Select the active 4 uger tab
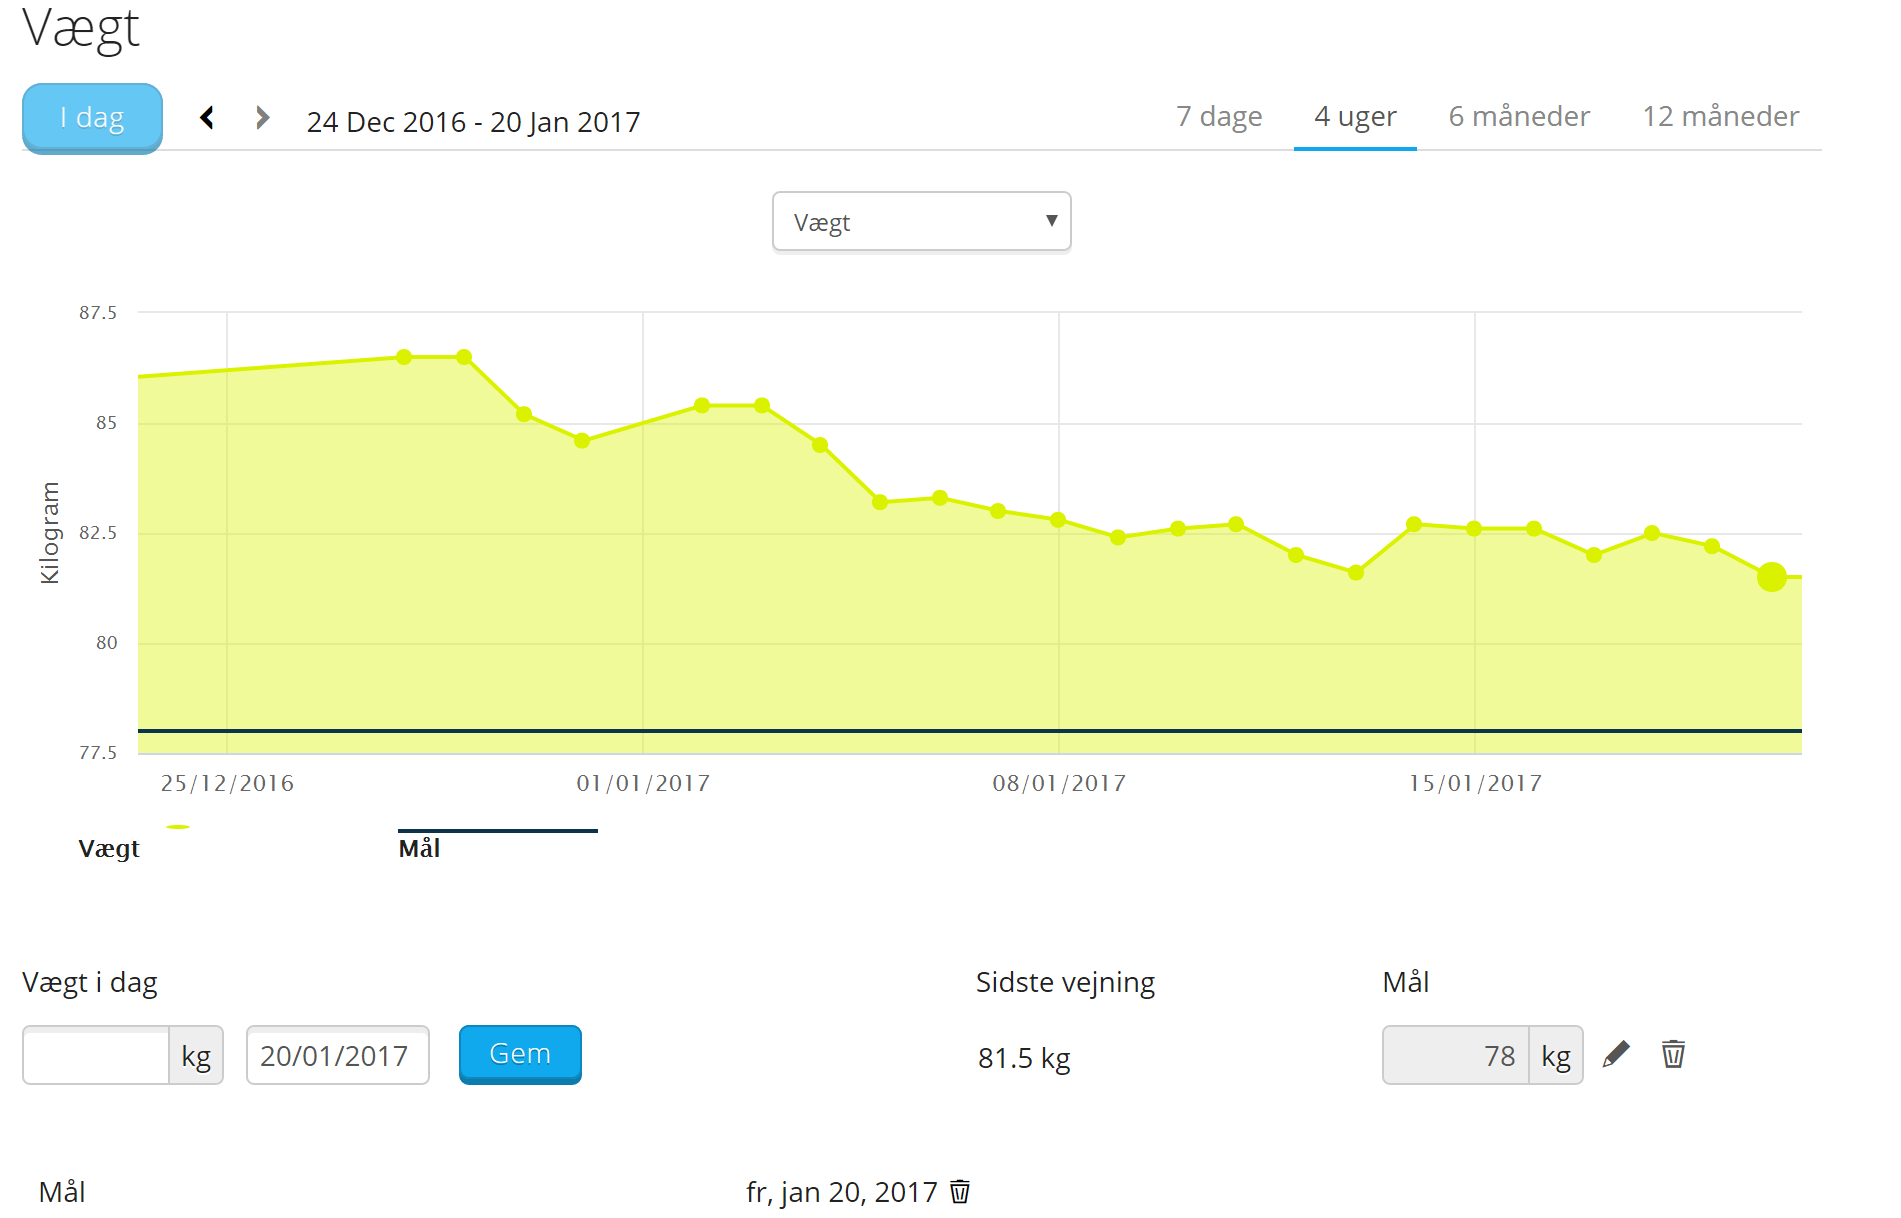The height and width of the screenshot is (1218, 1901). click(x=1355, y=116)
